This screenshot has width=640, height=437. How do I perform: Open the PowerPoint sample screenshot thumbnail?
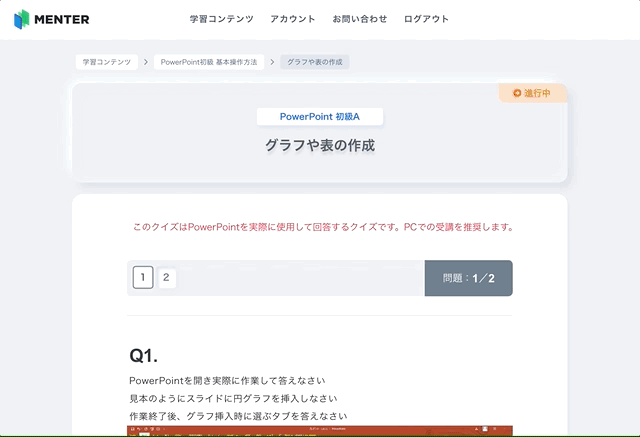click(320, 431)
